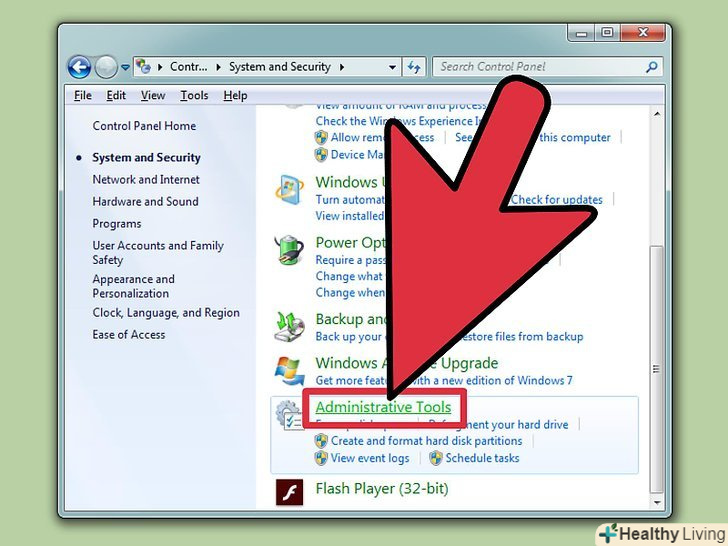Image resolution: width=728 pixels, height=546 pixels.
Task: Click the magnifier search icon
Action: (652, 67)
